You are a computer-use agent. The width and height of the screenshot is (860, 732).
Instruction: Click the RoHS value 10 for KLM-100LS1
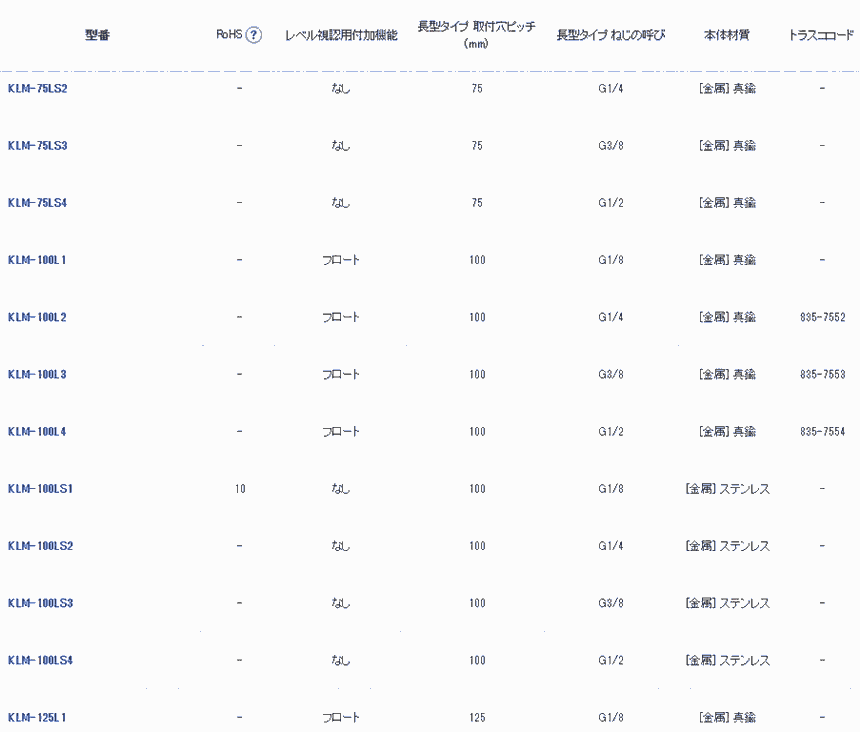240,489
